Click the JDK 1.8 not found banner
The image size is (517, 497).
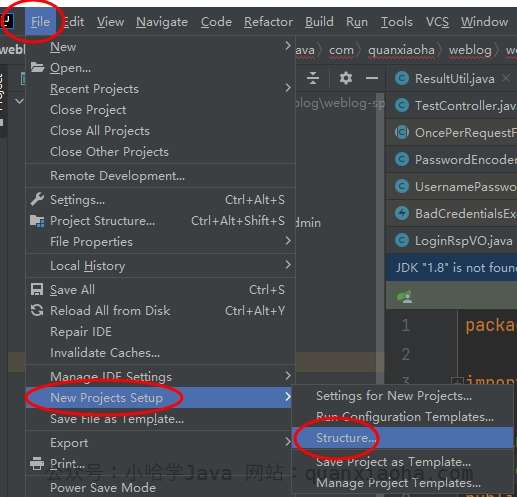pyautogui.click(x=452, y=267)
